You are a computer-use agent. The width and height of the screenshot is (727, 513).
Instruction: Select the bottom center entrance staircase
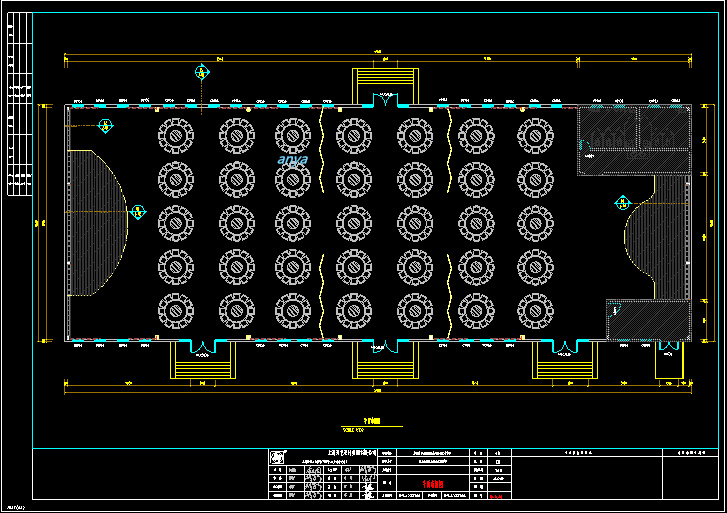pos(383,364)
